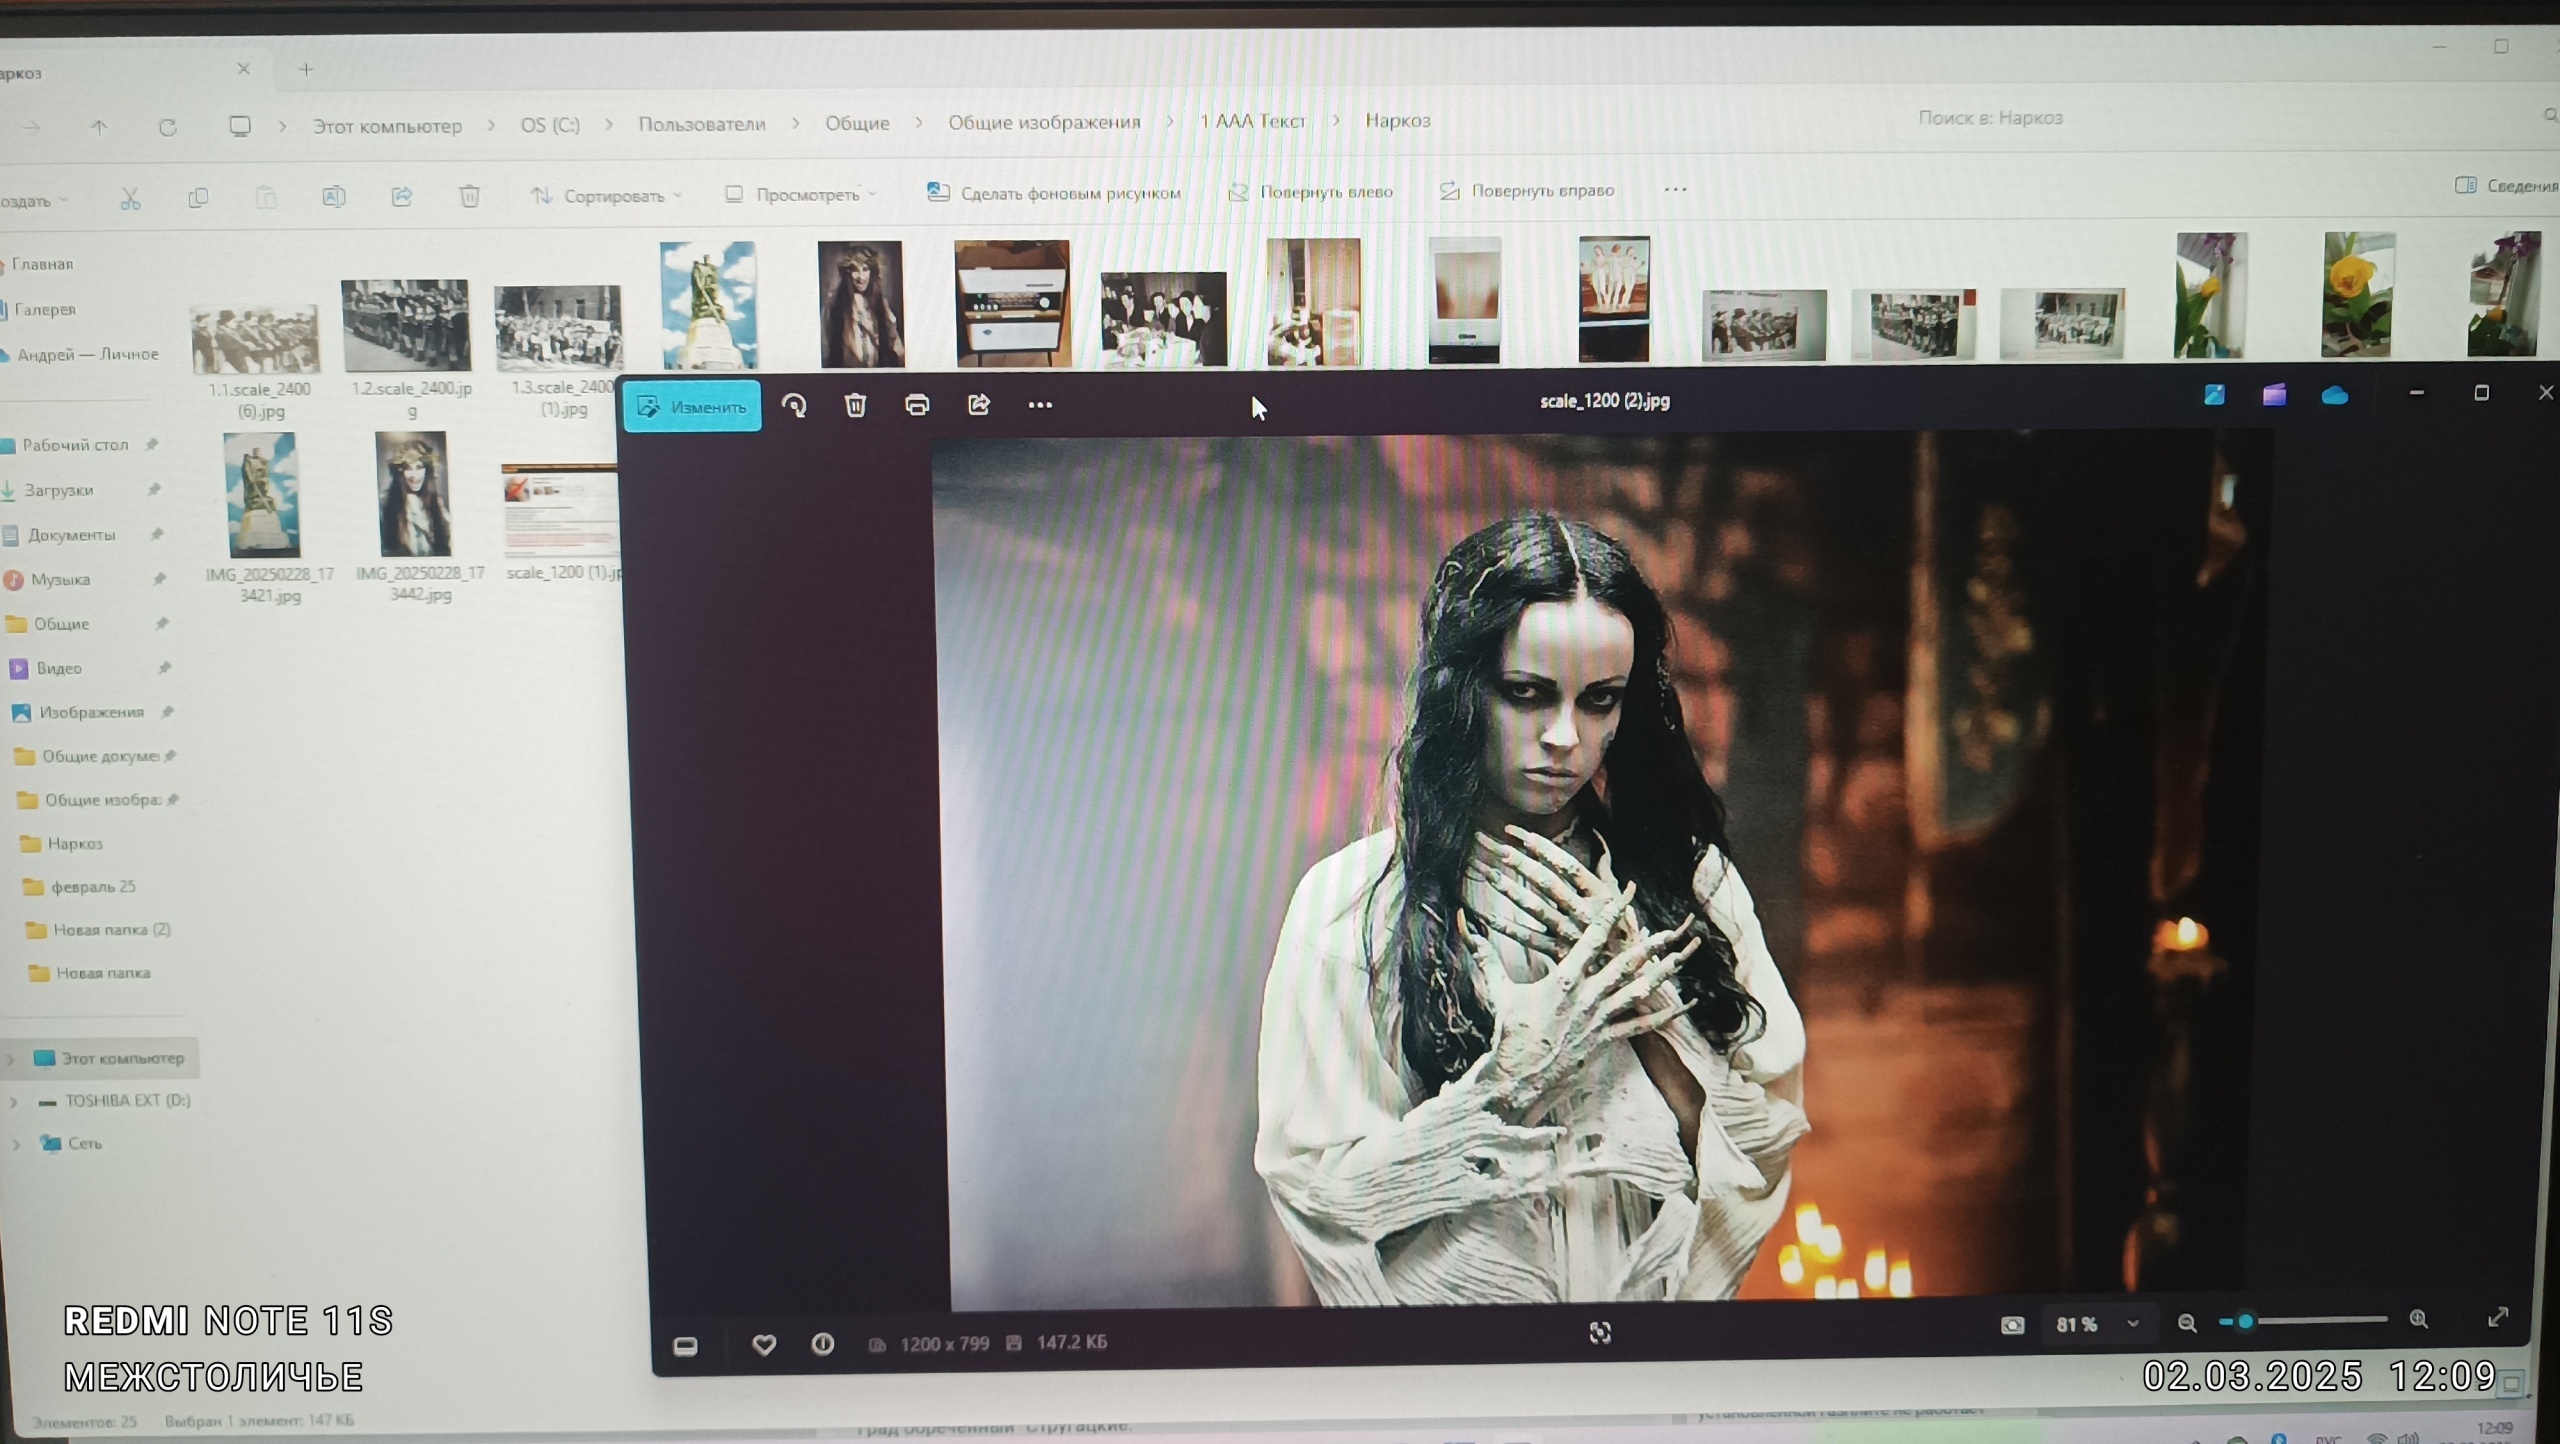
Task: Click the Изменить edit button
Action: click(x=692, y=406)
